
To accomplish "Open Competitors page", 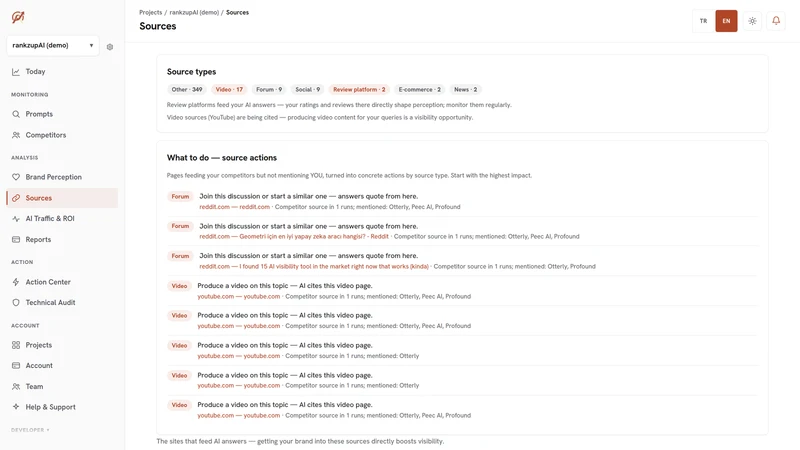I will [62, 135].
